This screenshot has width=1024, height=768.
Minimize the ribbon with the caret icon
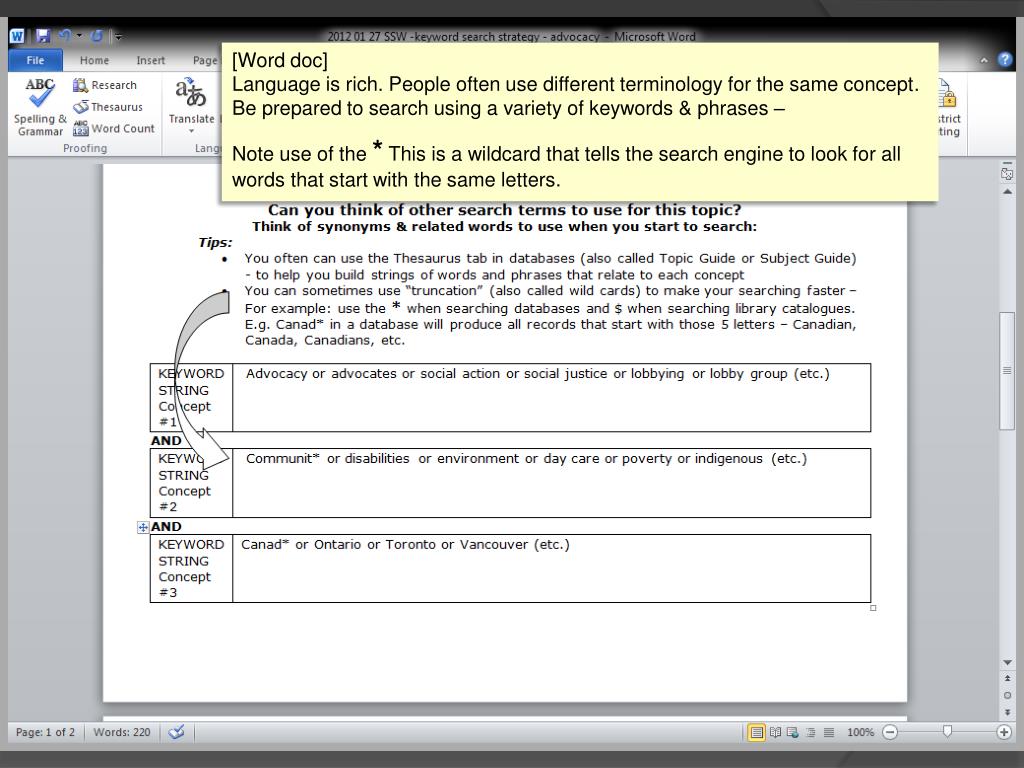point(984,60)
